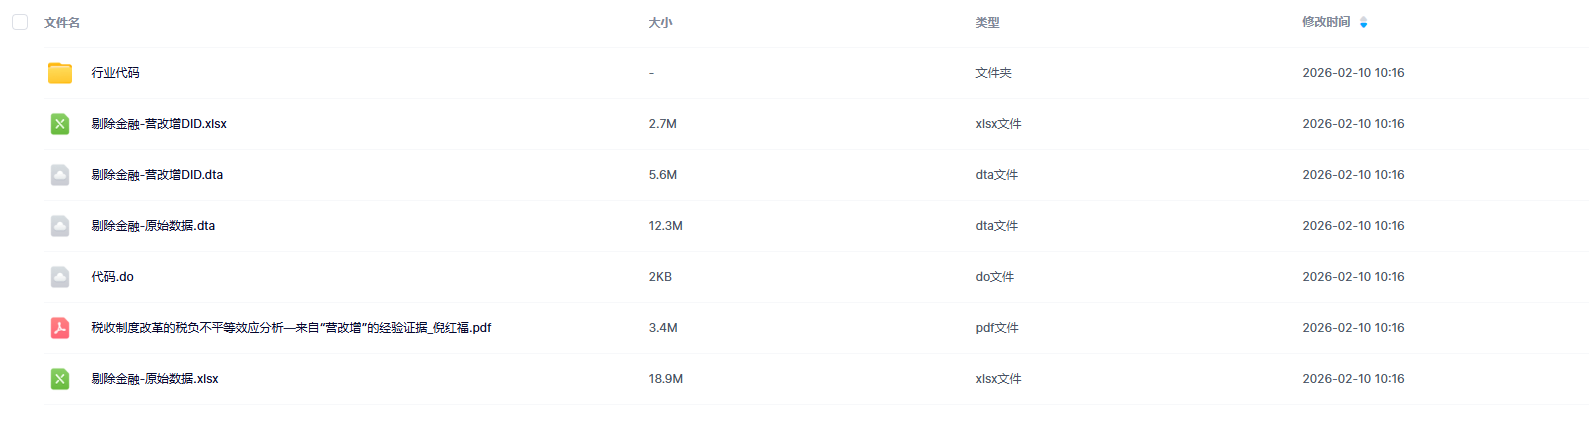Click the 代码.do file icon
The image size is (1589, 421).
60,277
